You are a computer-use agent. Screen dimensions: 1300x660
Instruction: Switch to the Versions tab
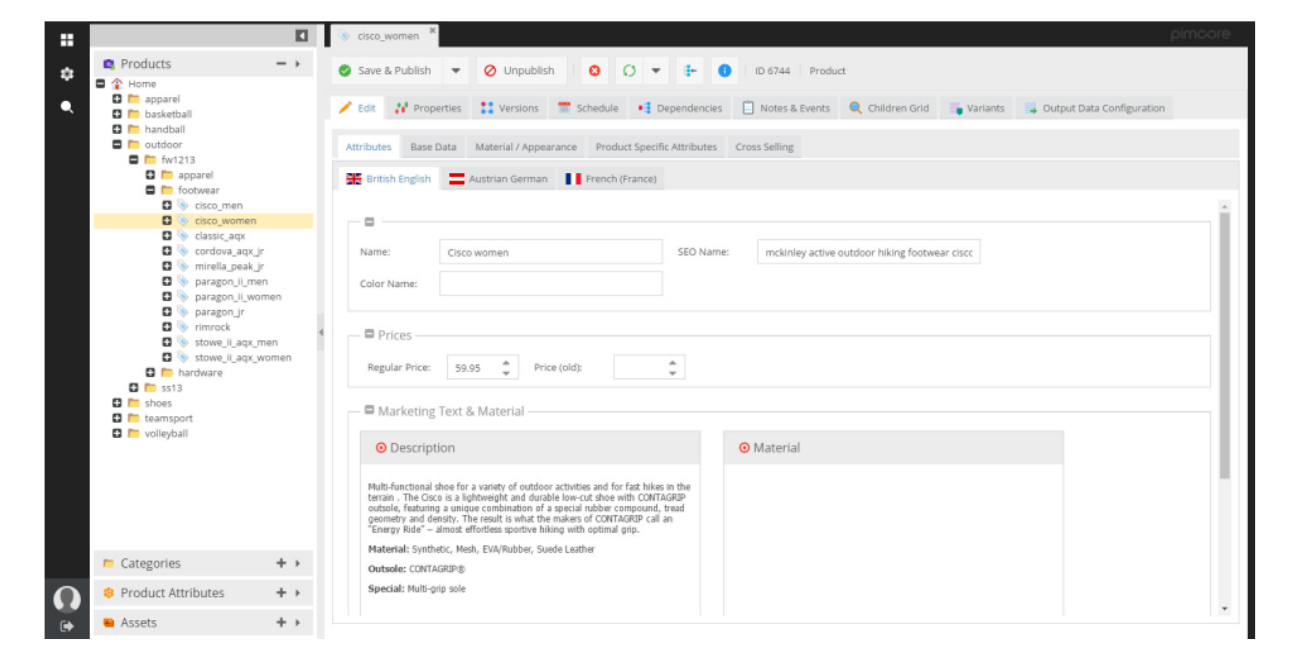coord(509,108)
